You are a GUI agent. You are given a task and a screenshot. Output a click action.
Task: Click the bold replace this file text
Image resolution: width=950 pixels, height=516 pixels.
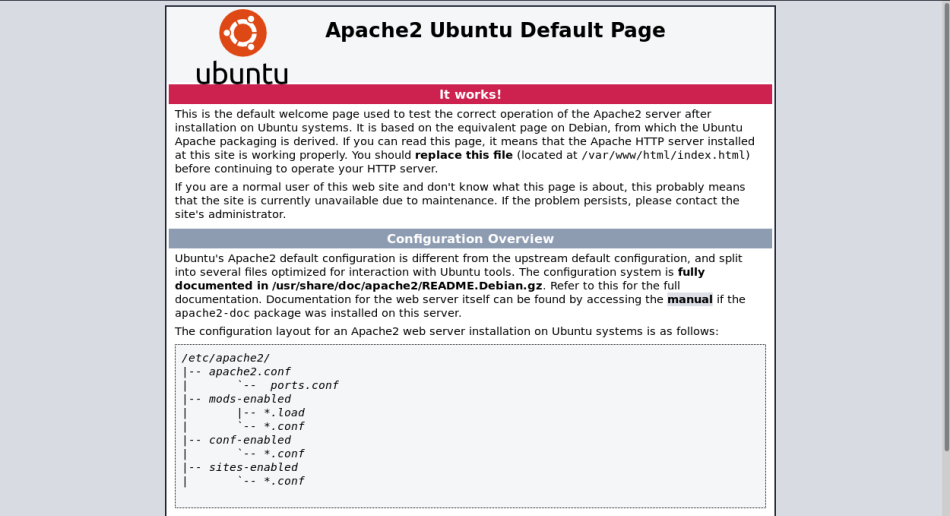pos(463,155)
